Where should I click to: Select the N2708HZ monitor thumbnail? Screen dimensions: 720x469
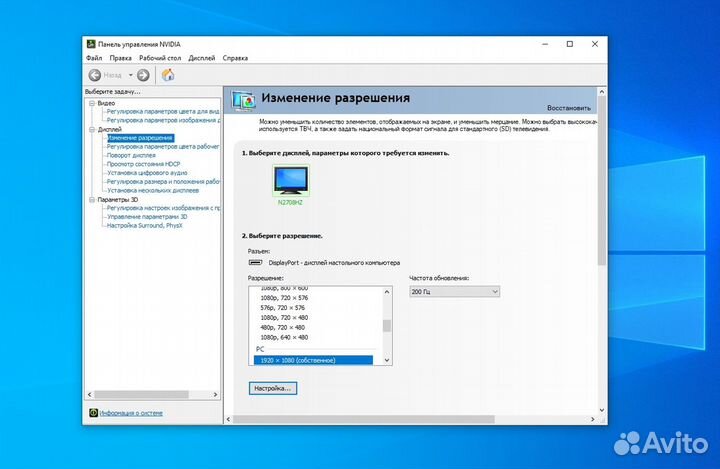tap(291, 181)
